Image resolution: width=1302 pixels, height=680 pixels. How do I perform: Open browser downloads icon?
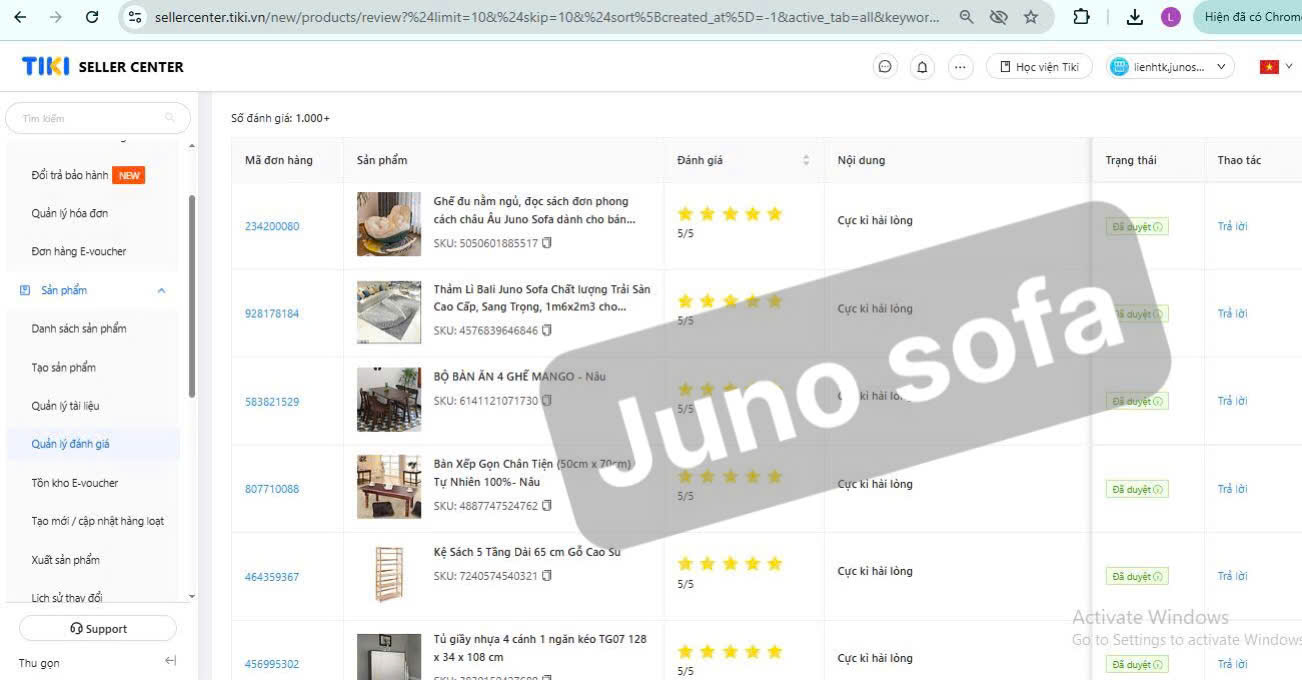point(1134,17)
